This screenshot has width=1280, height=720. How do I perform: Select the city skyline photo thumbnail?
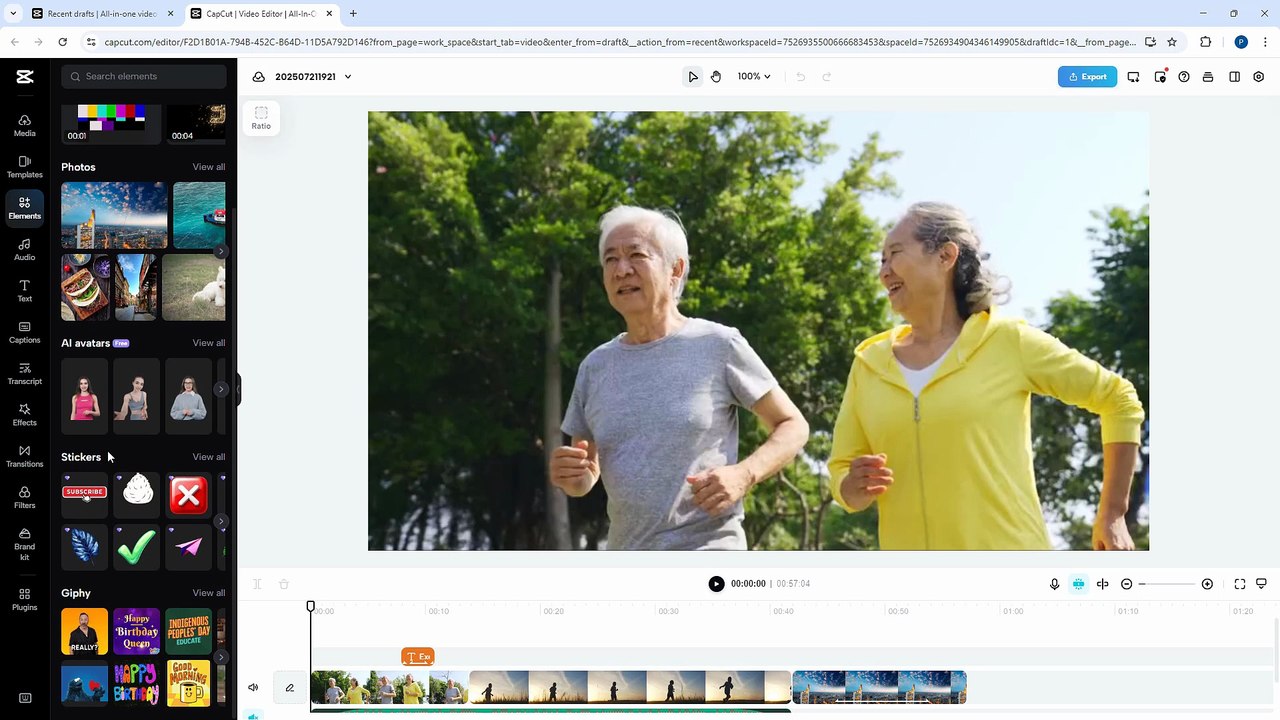click(x=114, y=215)
